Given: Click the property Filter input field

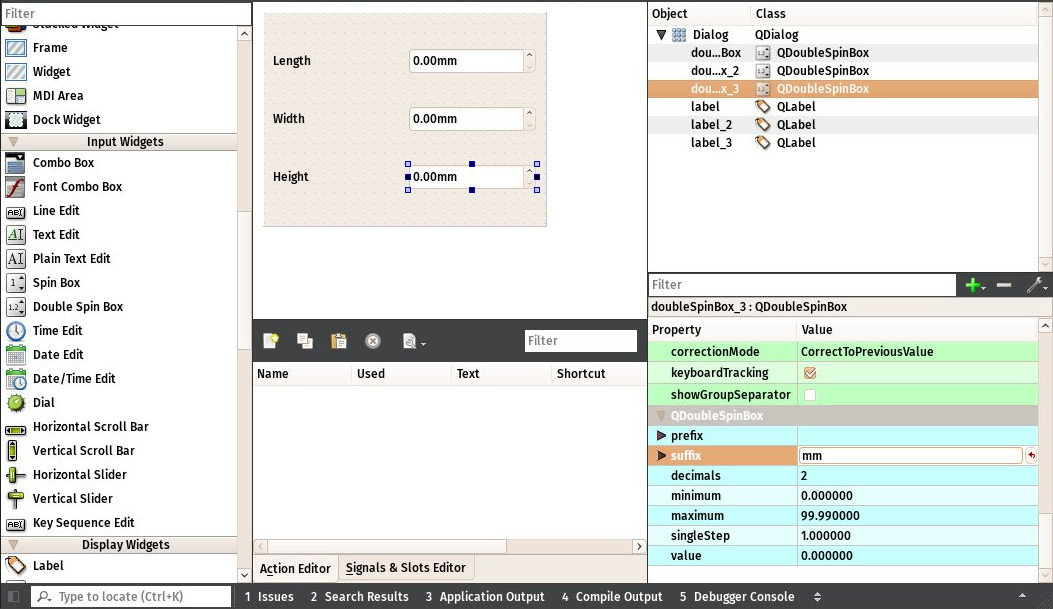Looking at the screenshot, I should click(800, 284).
